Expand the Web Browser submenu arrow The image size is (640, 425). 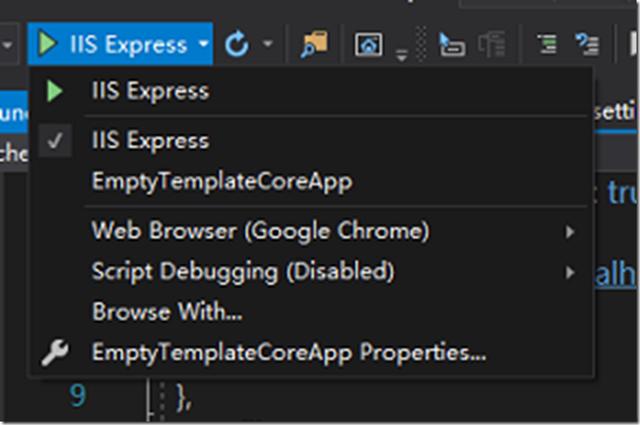(570, 232)
